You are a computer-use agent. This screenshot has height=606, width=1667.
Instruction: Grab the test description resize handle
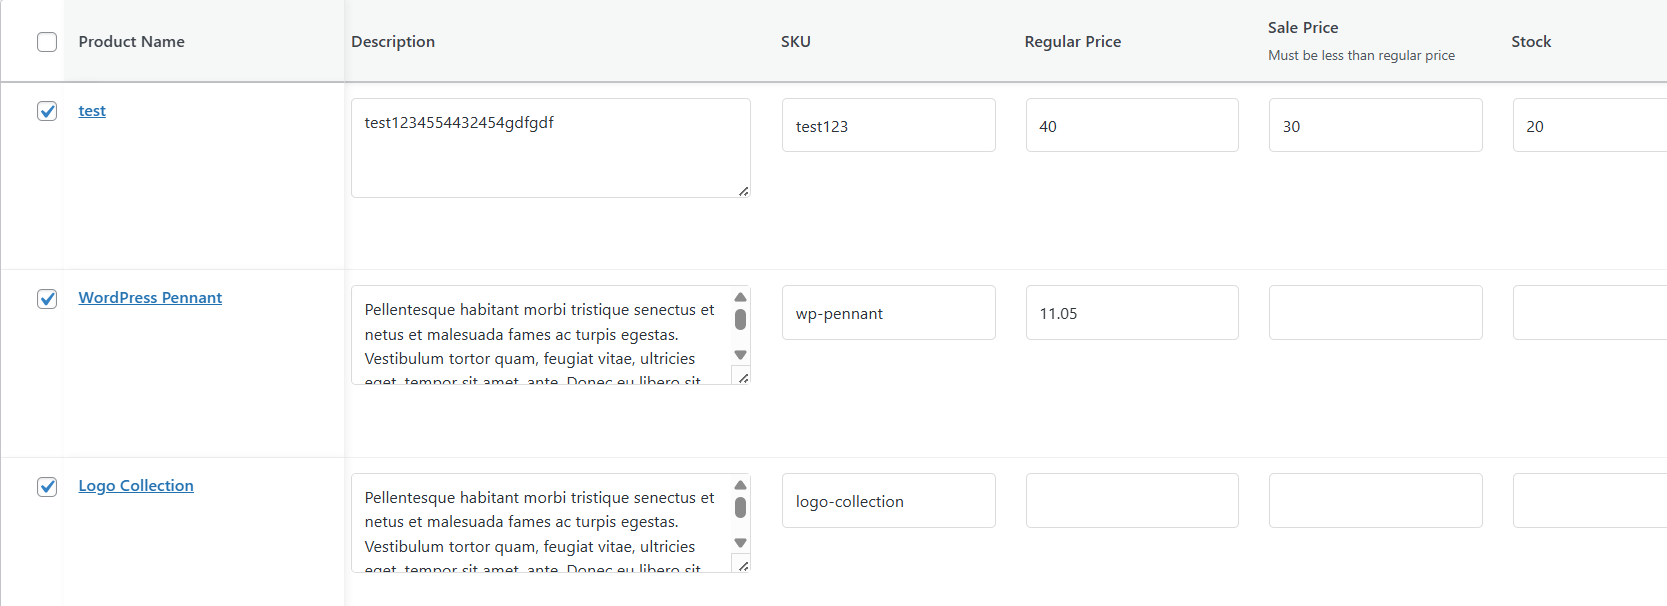(x=743, y=191)
